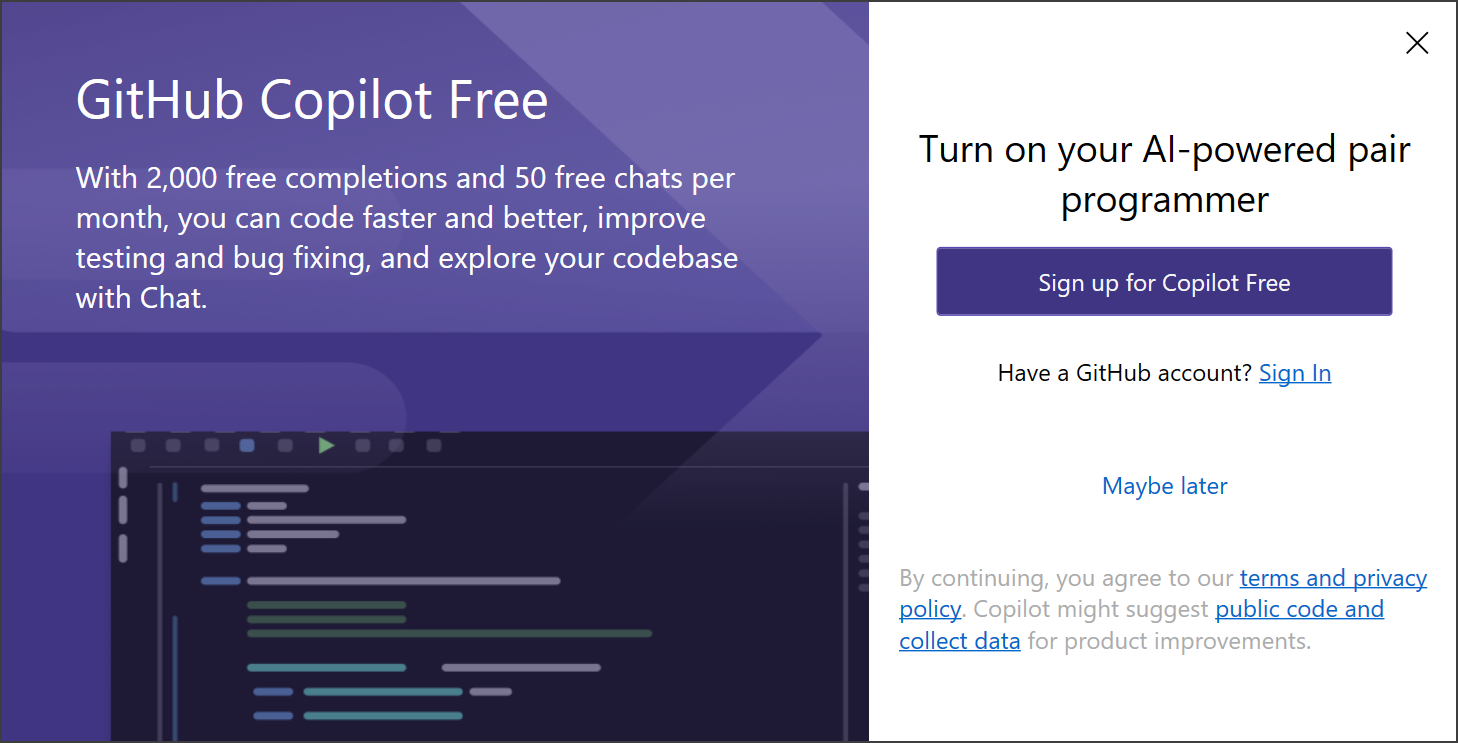The image size is (1458, 743).
Task: Click the middle sidebar icon in the code mockup
Action: (x=122, y=508)
